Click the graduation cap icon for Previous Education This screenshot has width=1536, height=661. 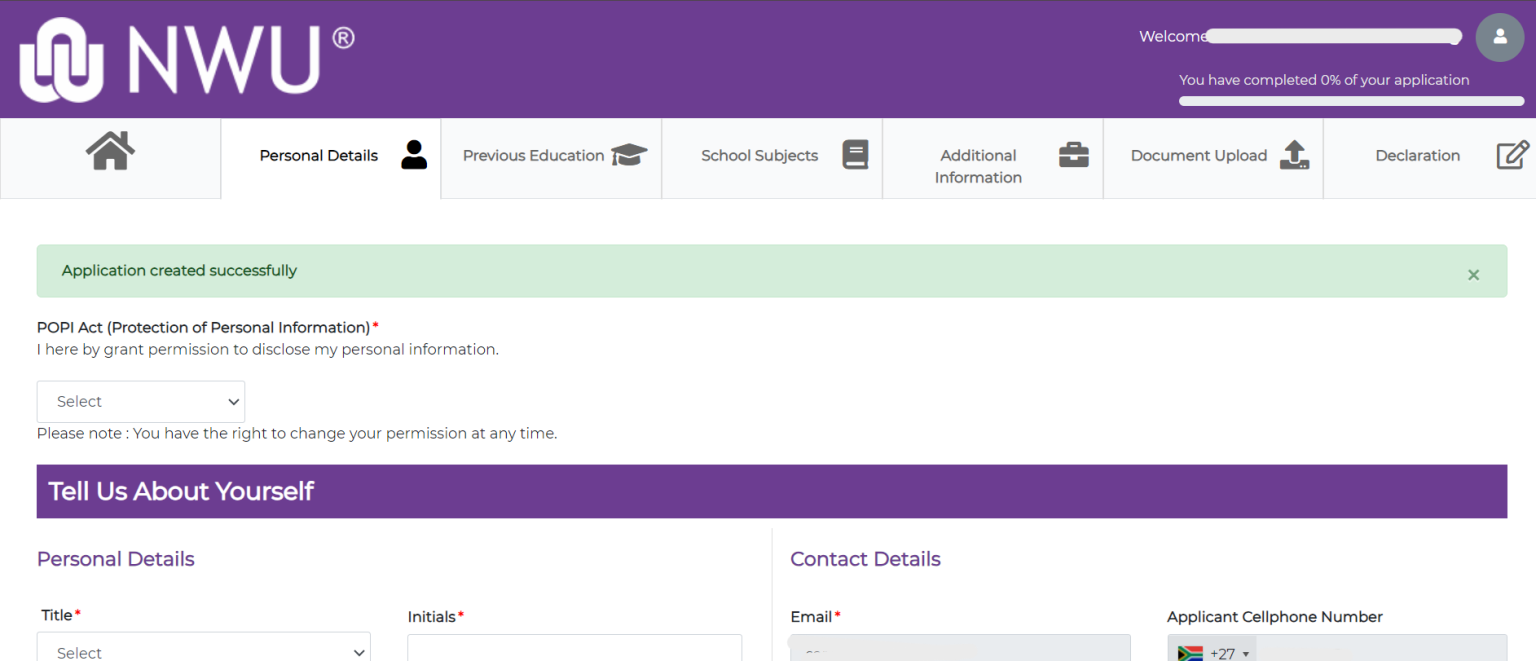pyautogui.click(x=629, y=155)
